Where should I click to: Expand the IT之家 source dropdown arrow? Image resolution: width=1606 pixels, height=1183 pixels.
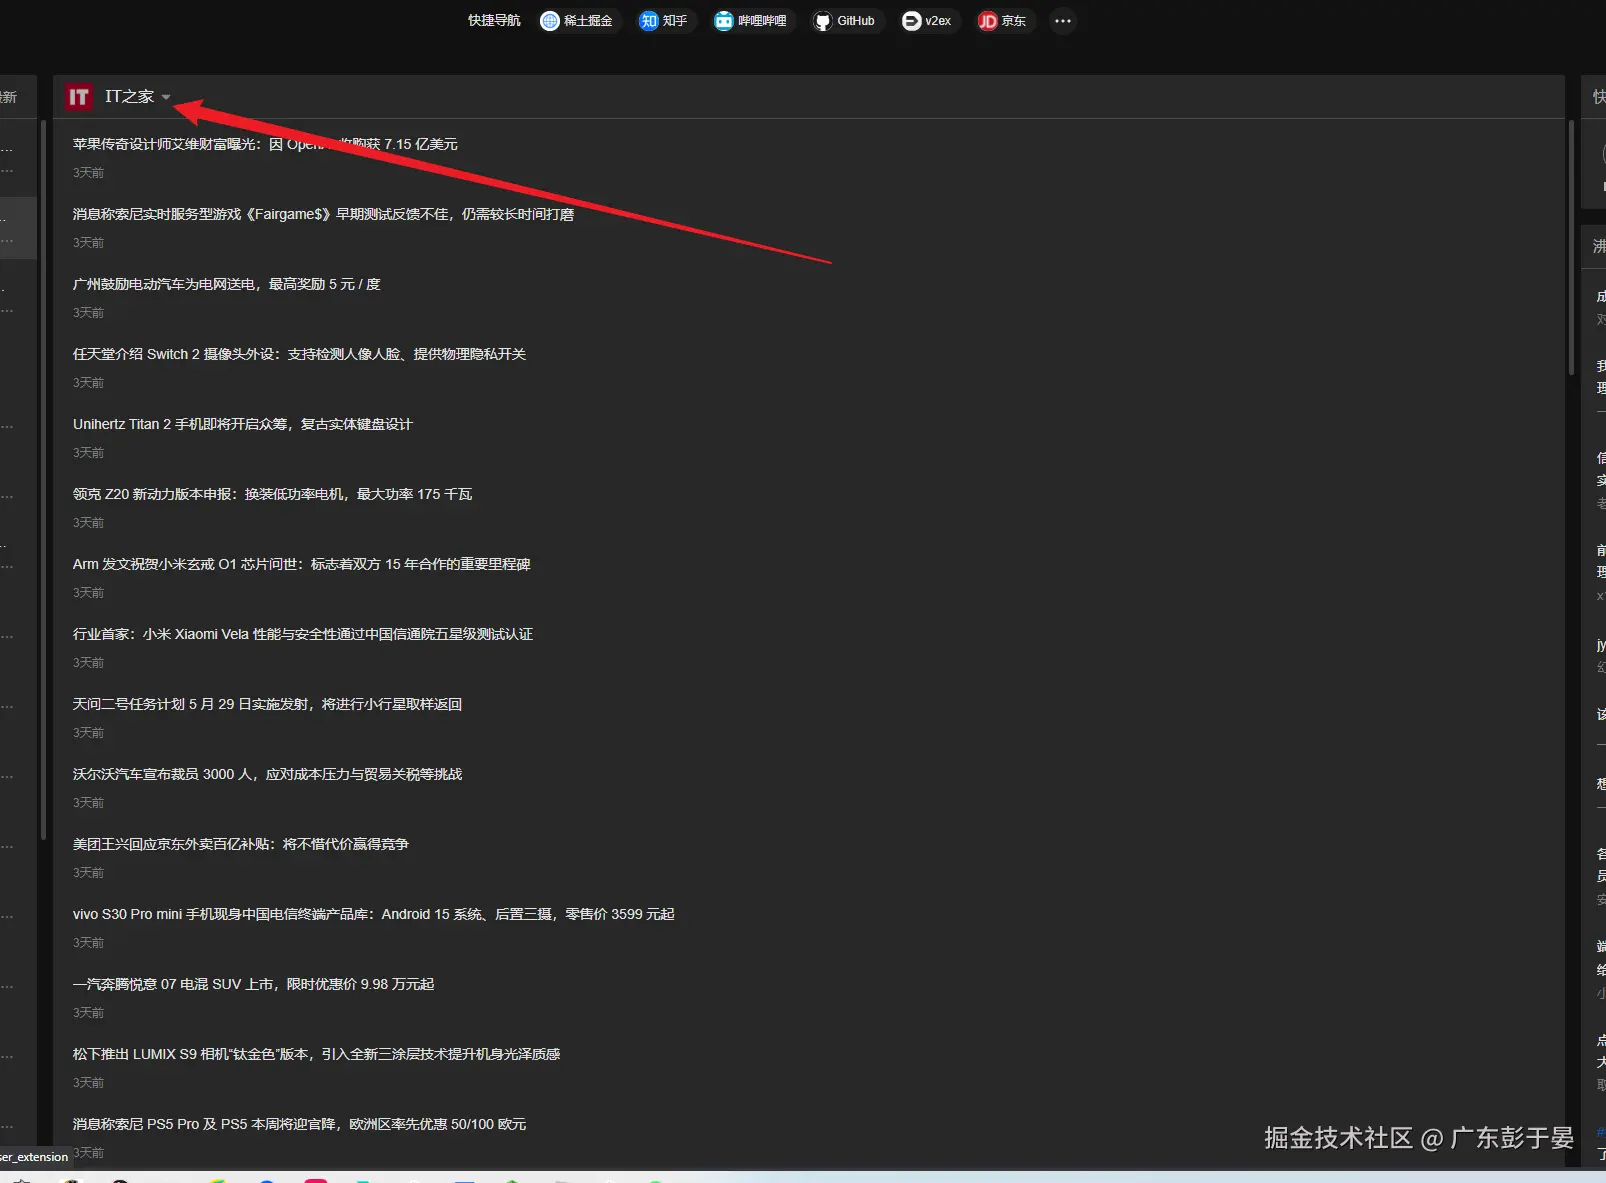[166, 97]
